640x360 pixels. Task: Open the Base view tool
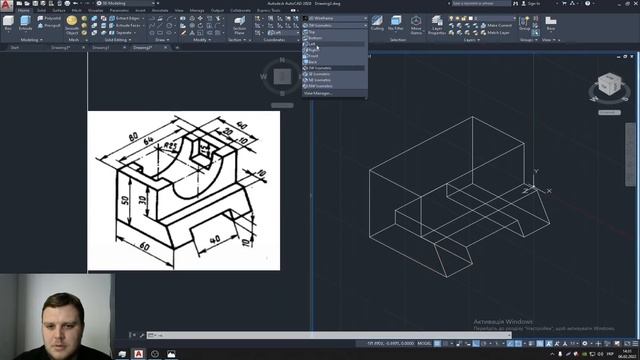click(x=551, y=23)
